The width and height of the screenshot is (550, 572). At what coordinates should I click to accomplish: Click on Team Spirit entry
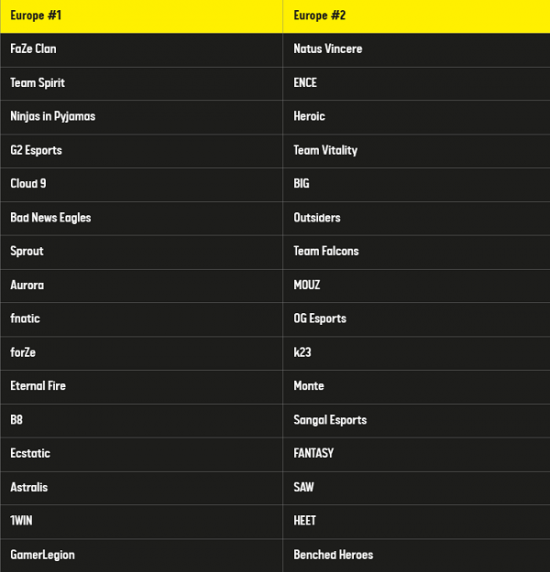tap(38, 83)
